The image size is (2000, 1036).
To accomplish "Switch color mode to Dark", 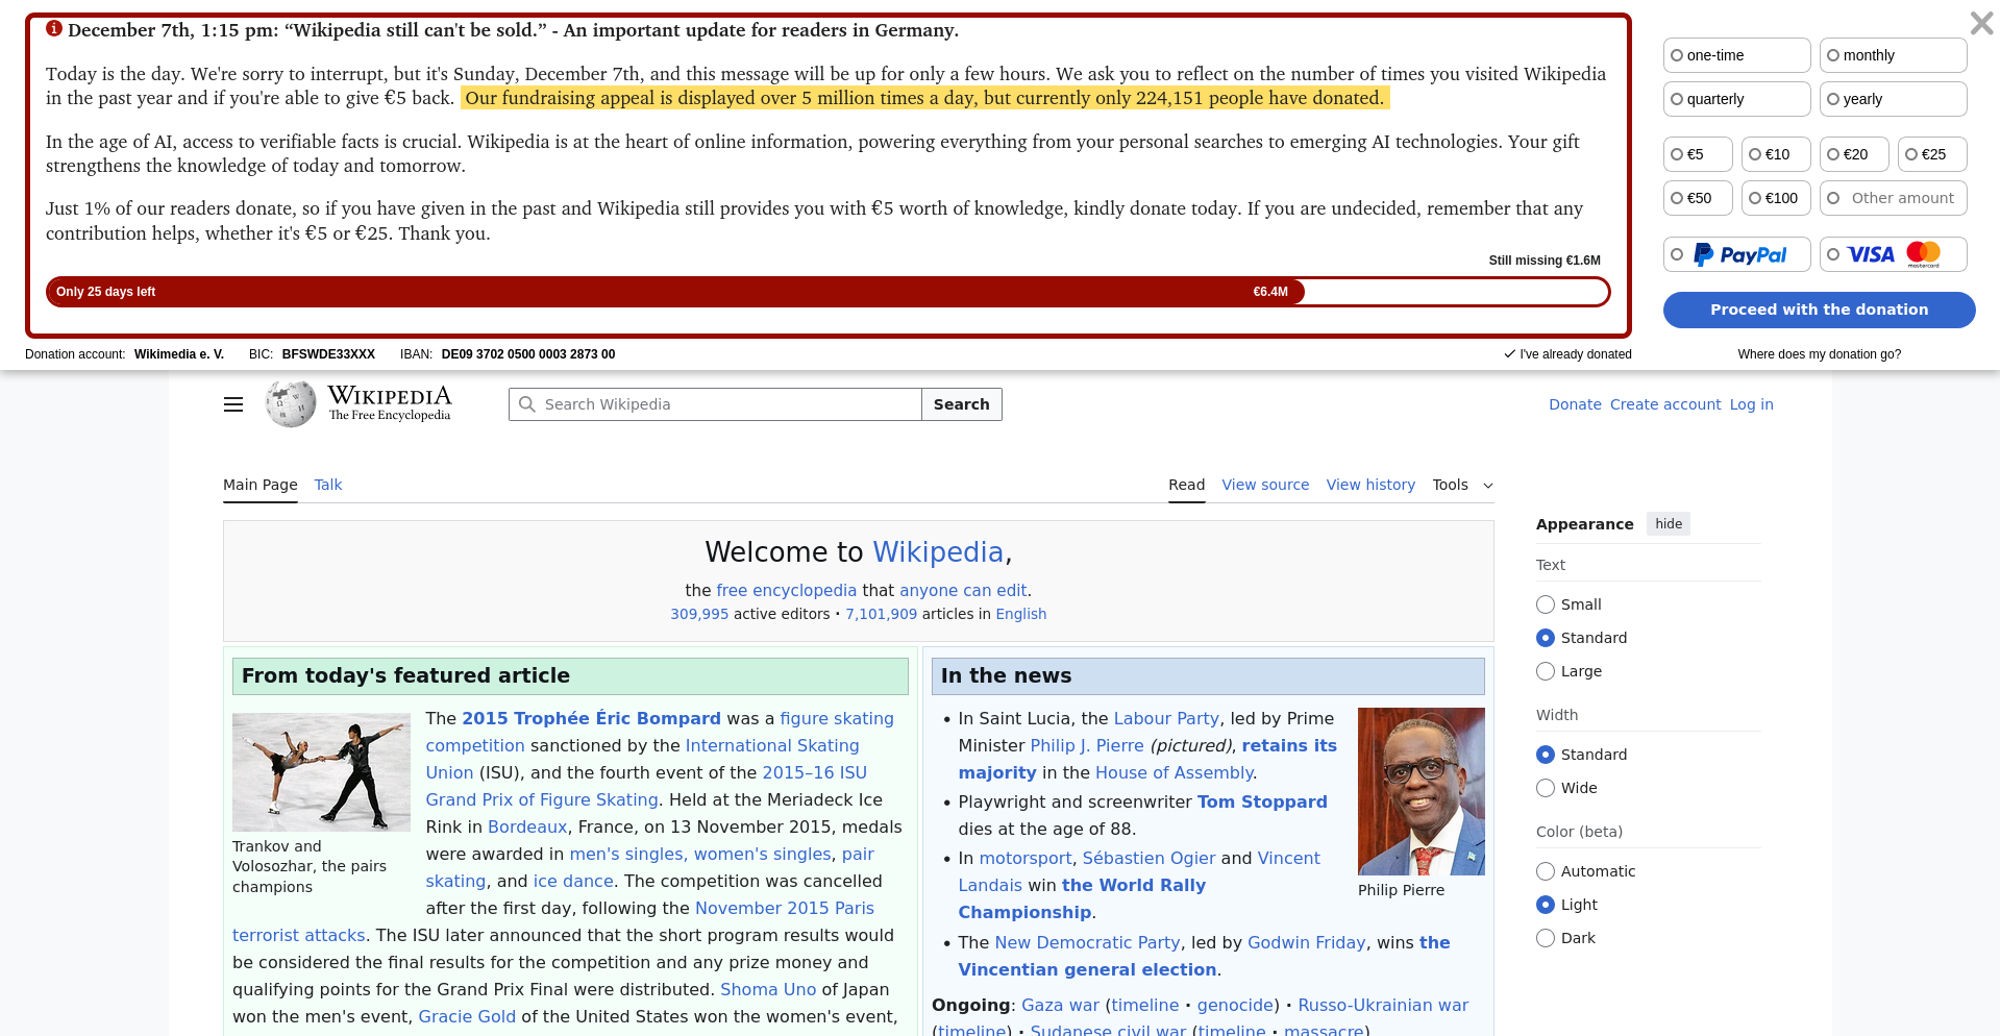I will coord(1545,938).
